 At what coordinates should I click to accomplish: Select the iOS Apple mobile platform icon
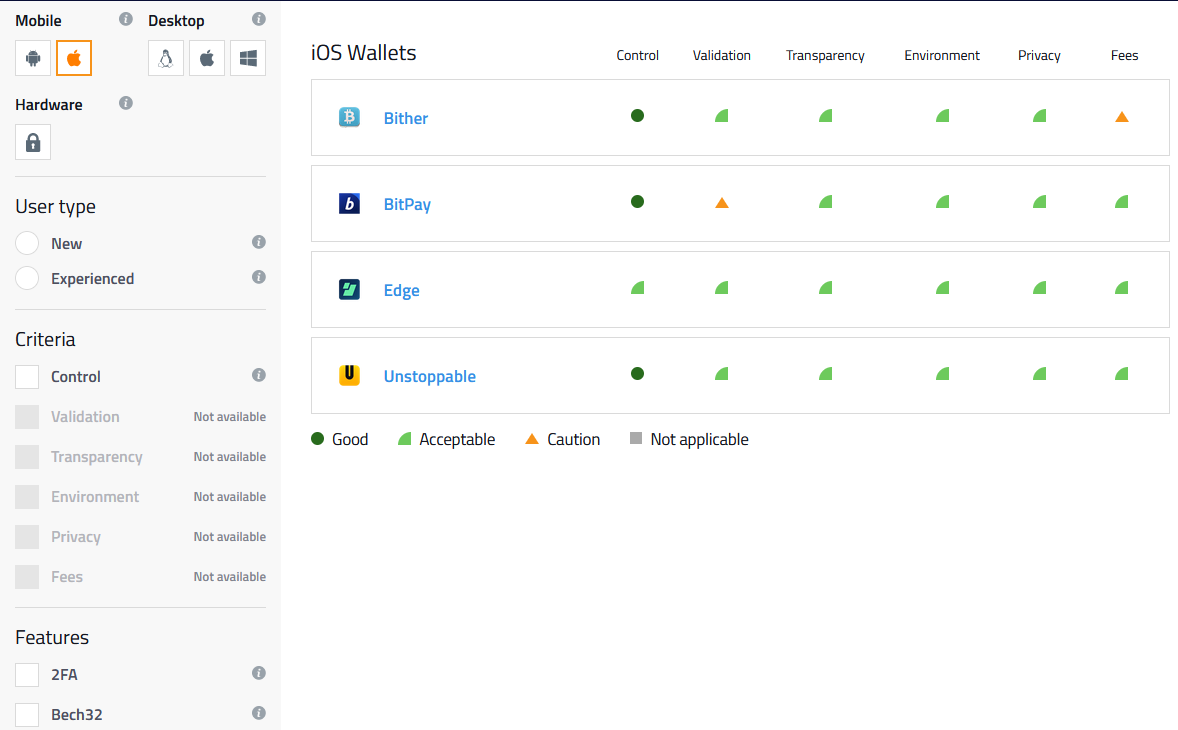pyautogui.click(x=74, y=59)
